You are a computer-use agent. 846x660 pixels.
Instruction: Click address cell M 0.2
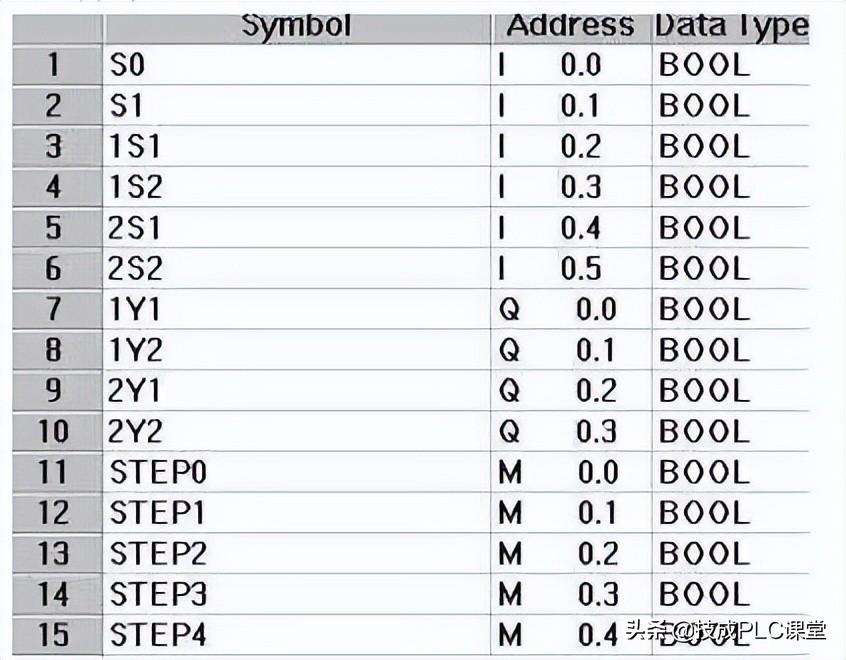click(570, 554)
